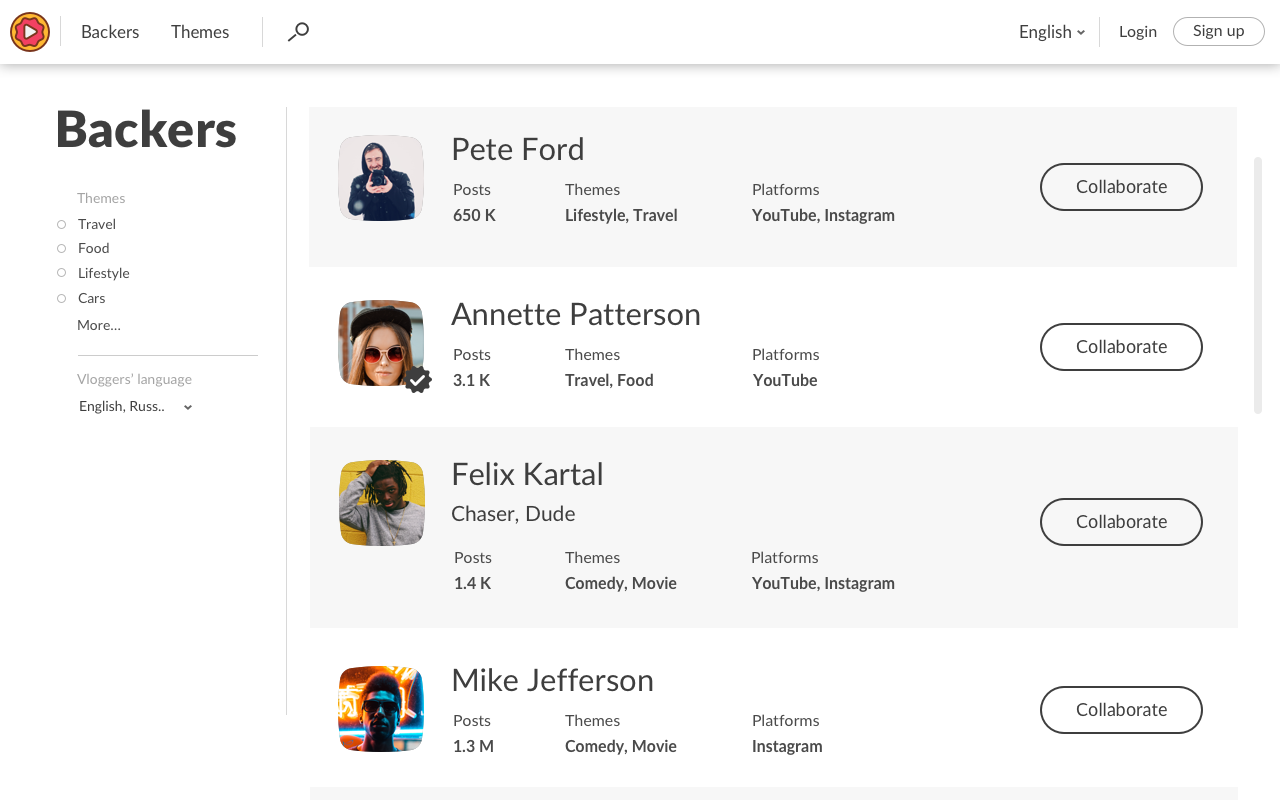Open search with the magnifier icon
Viewport: 1280px width, 800px height.
(298, 32)
